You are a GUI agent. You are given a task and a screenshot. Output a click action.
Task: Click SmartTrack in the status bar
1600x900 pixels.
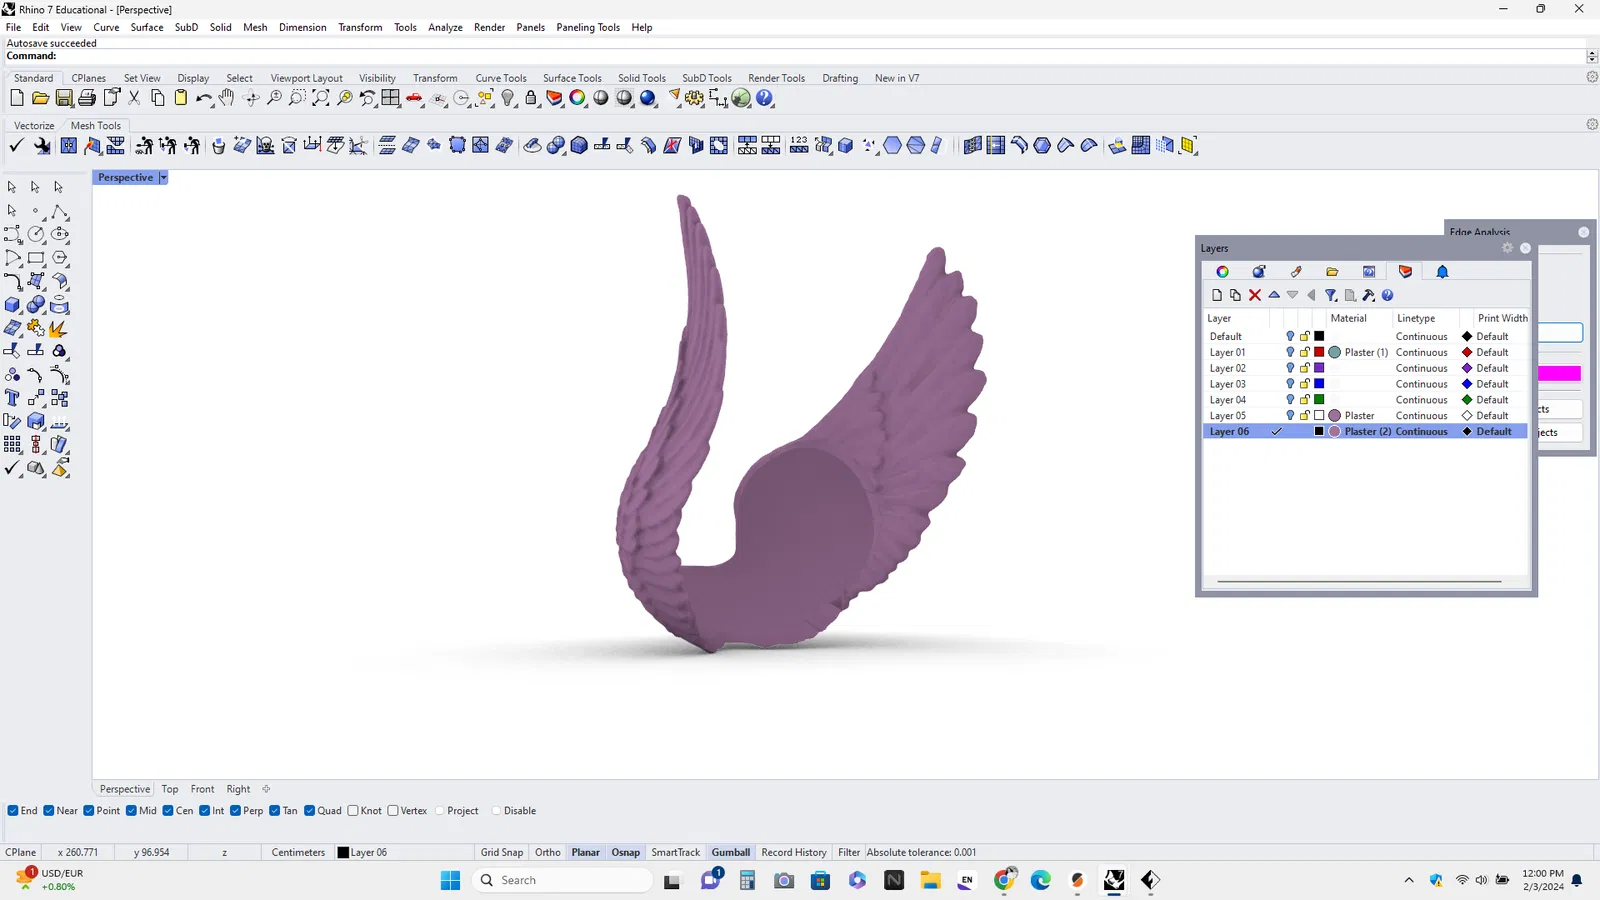[676, 853]
